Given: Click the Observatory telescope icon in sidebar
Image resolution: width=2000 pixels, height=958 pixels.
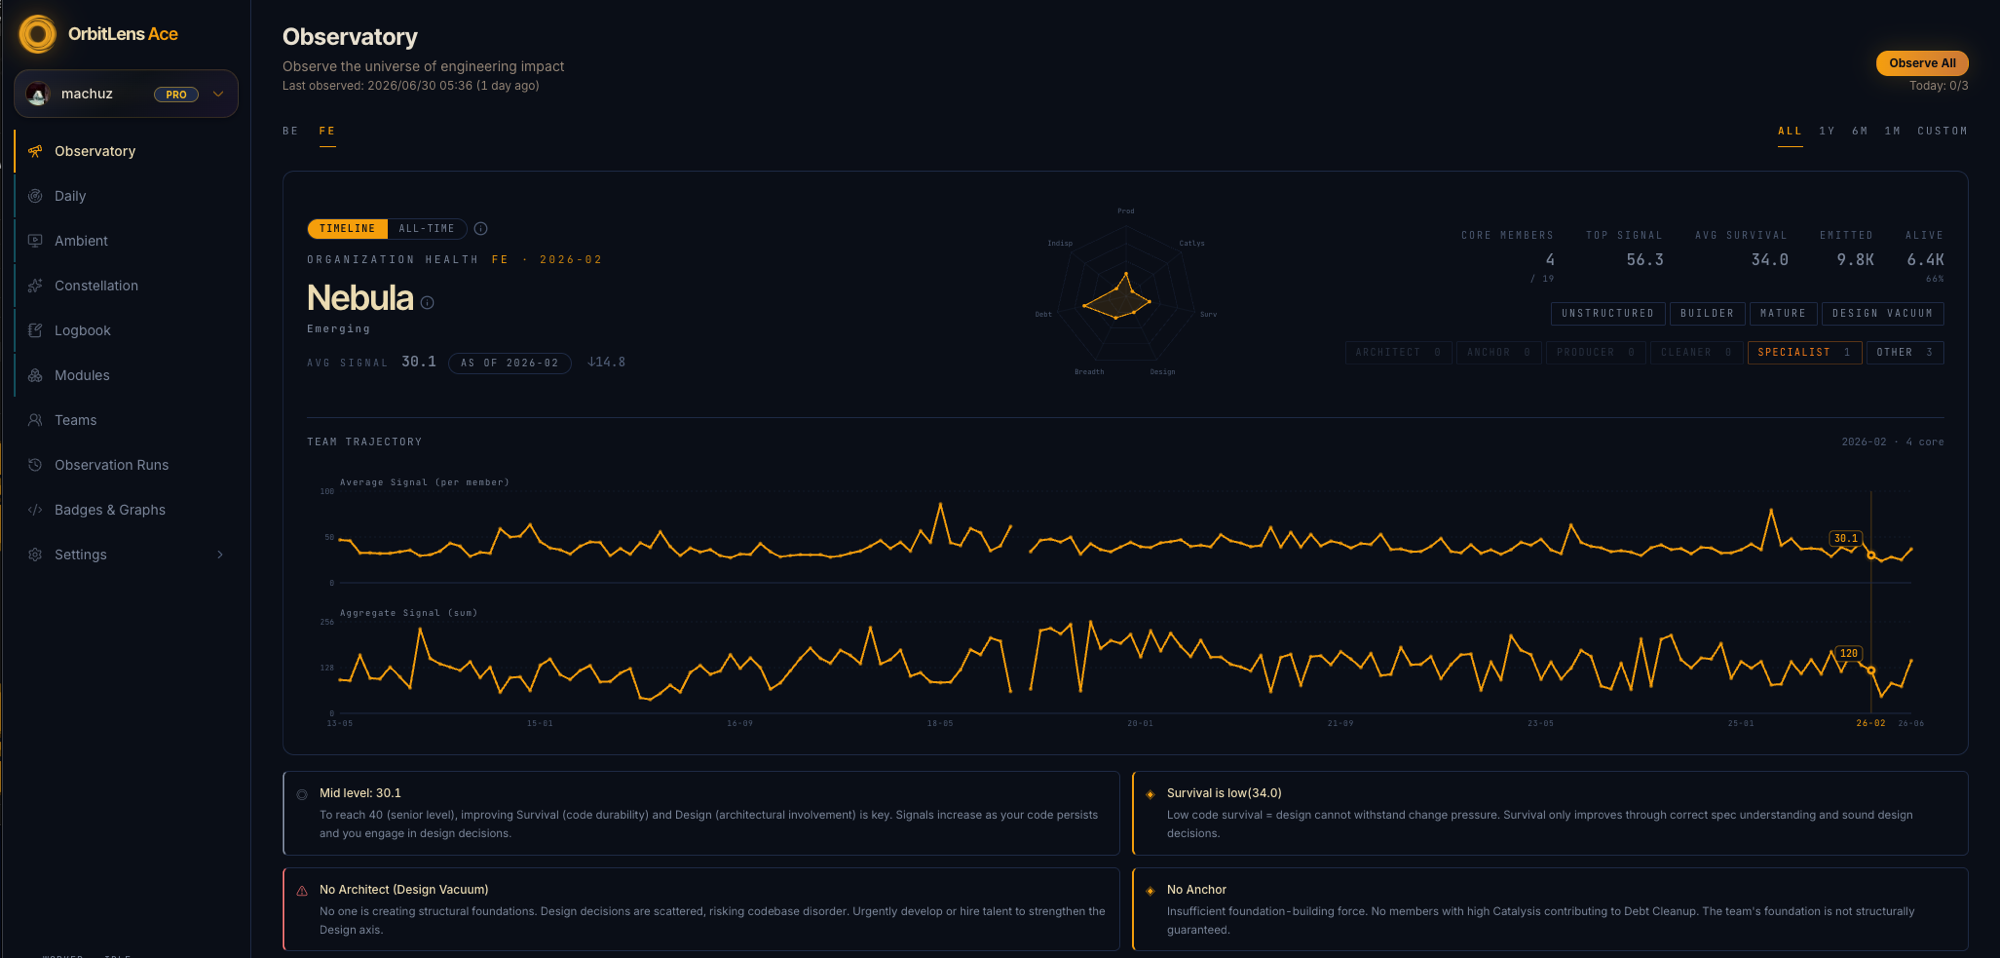Looking at the screenshot, I should point(35,151).
